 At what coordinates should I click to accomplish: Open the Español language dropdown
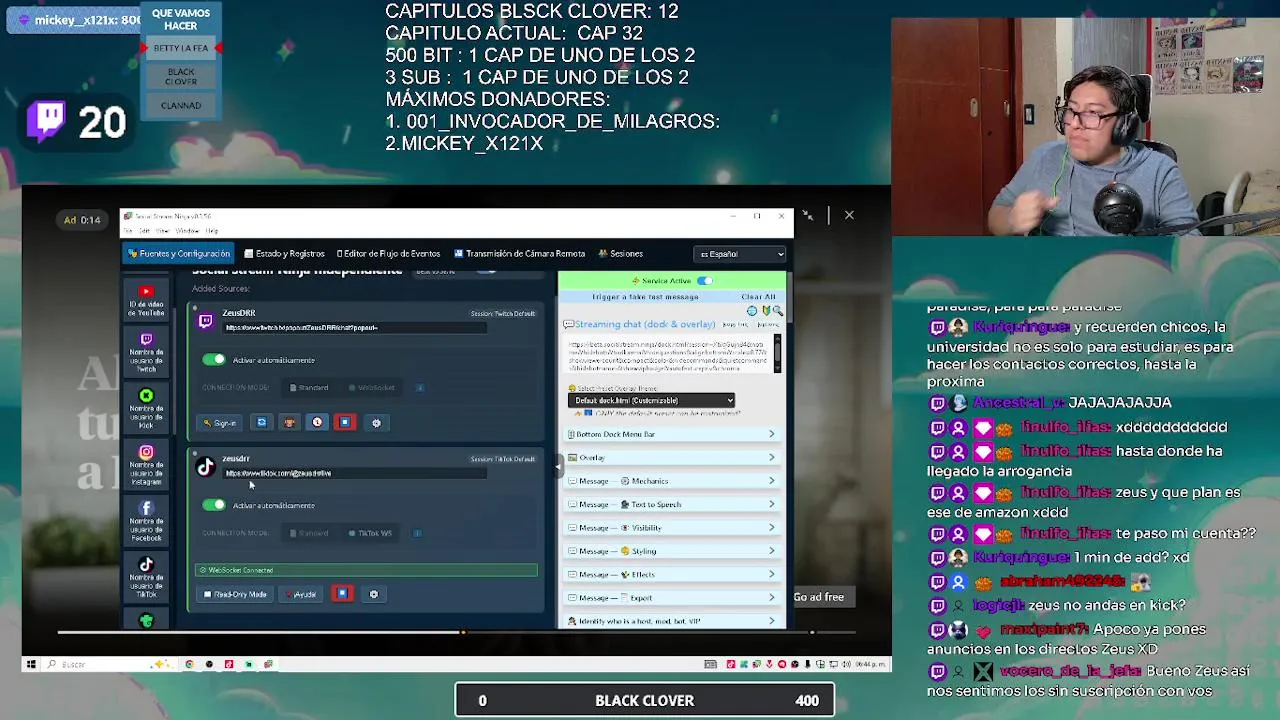[x=740, y=254]
